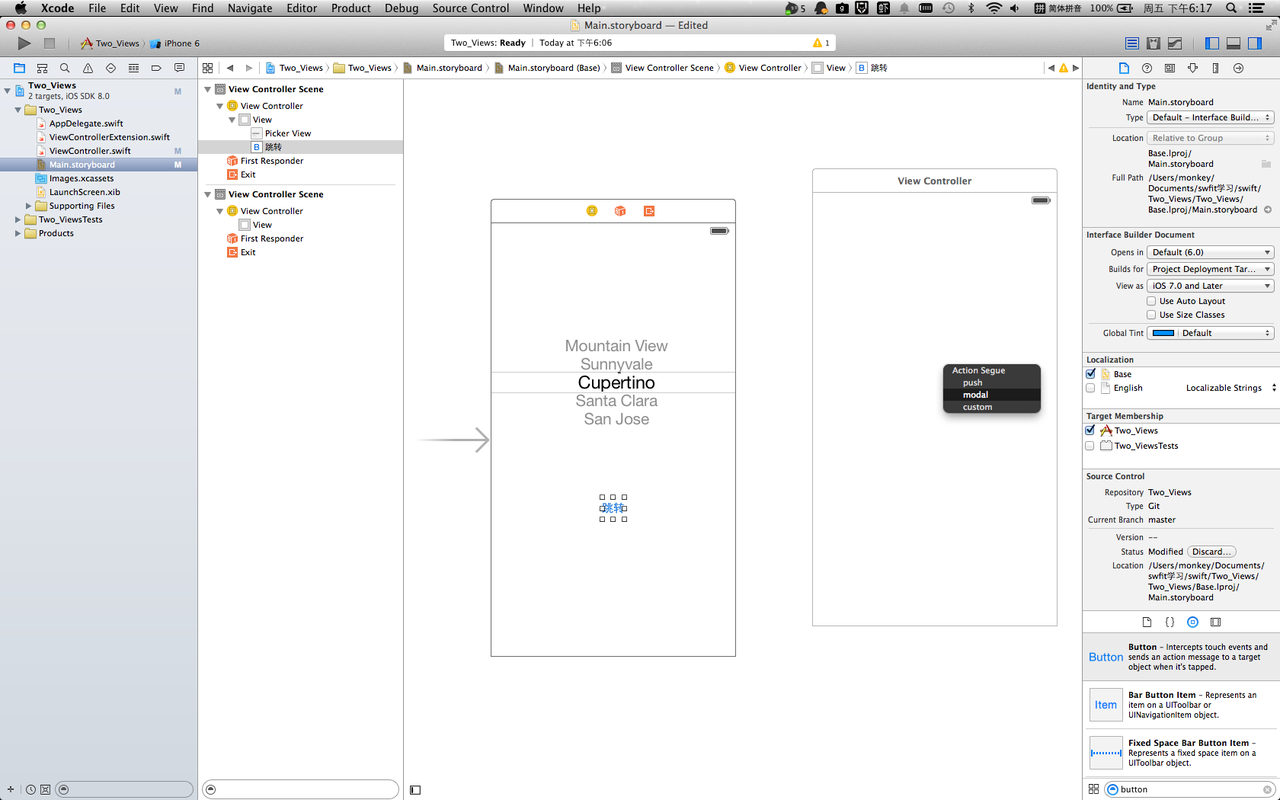The image size is (1280, 800).
Task: Select the File inspector tab
Action: [x=1124, y=68]
